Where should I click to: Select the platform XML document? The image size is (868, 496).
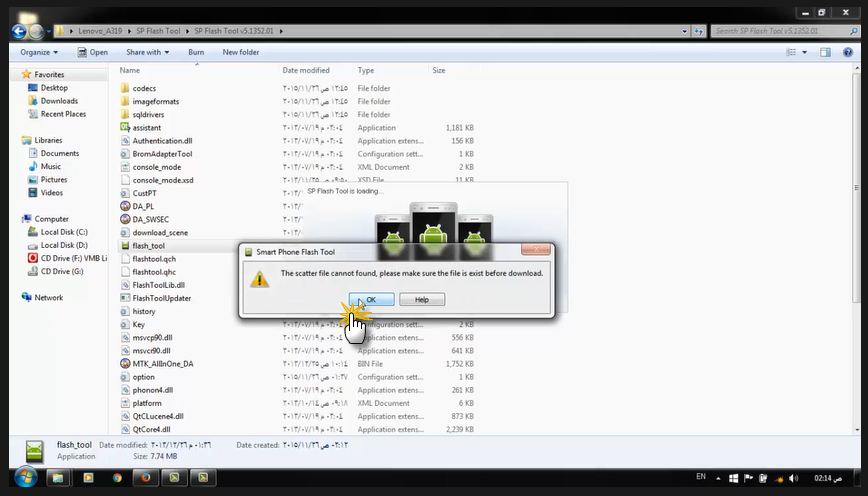[x=147, y=403]
